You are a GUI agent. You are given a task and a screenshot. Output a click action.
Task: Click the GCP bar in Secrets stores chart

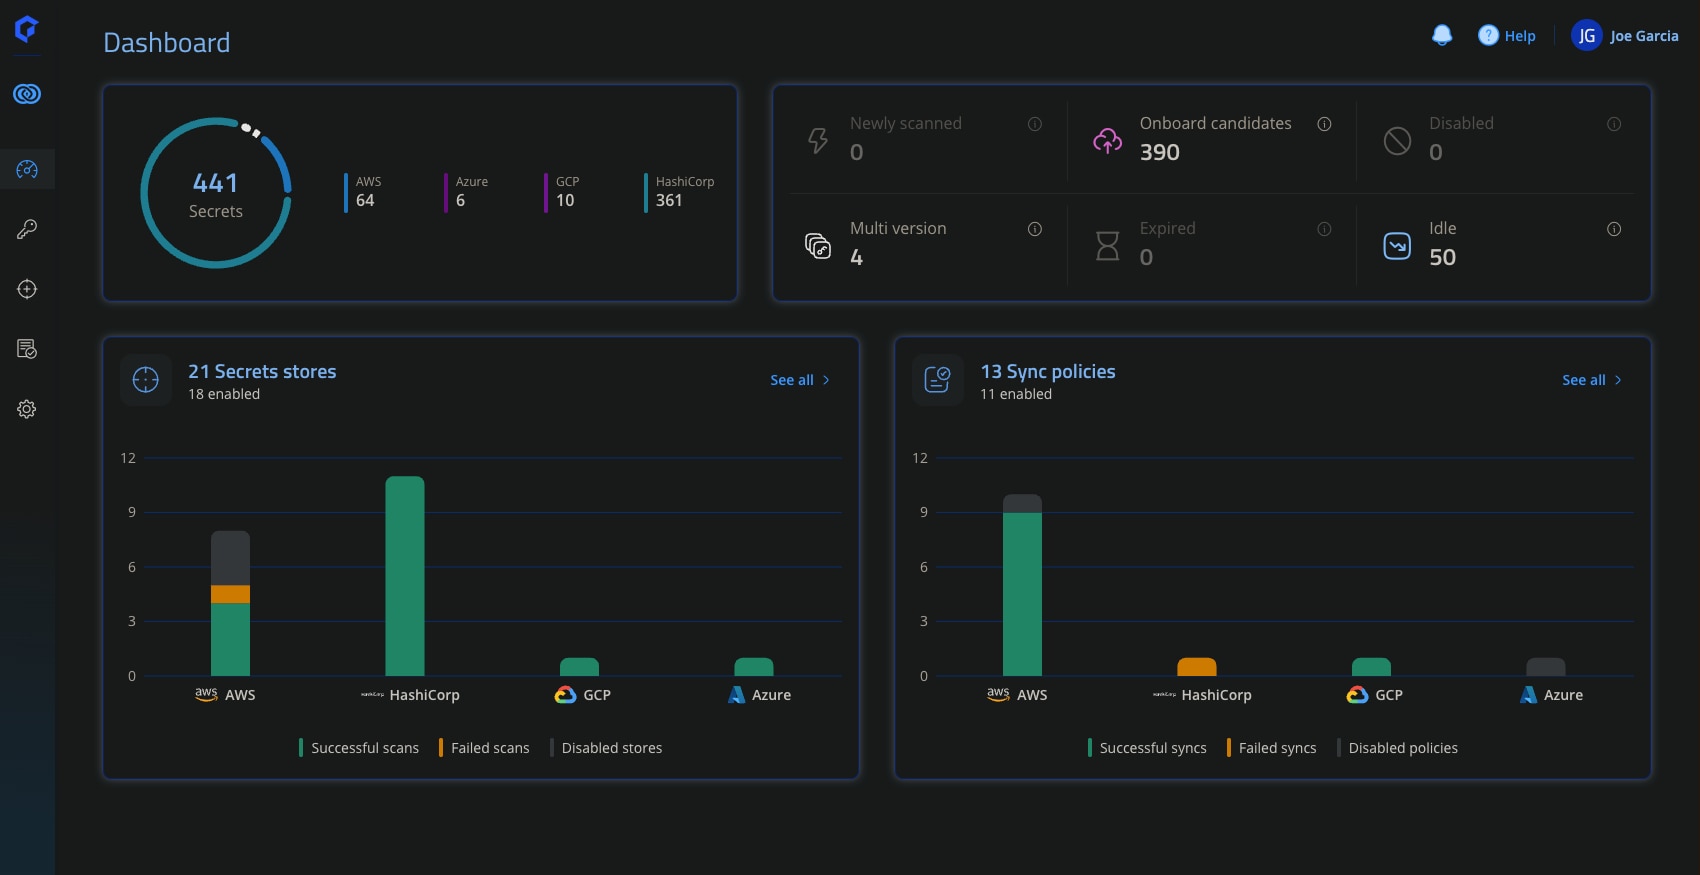tap(579, 667)
